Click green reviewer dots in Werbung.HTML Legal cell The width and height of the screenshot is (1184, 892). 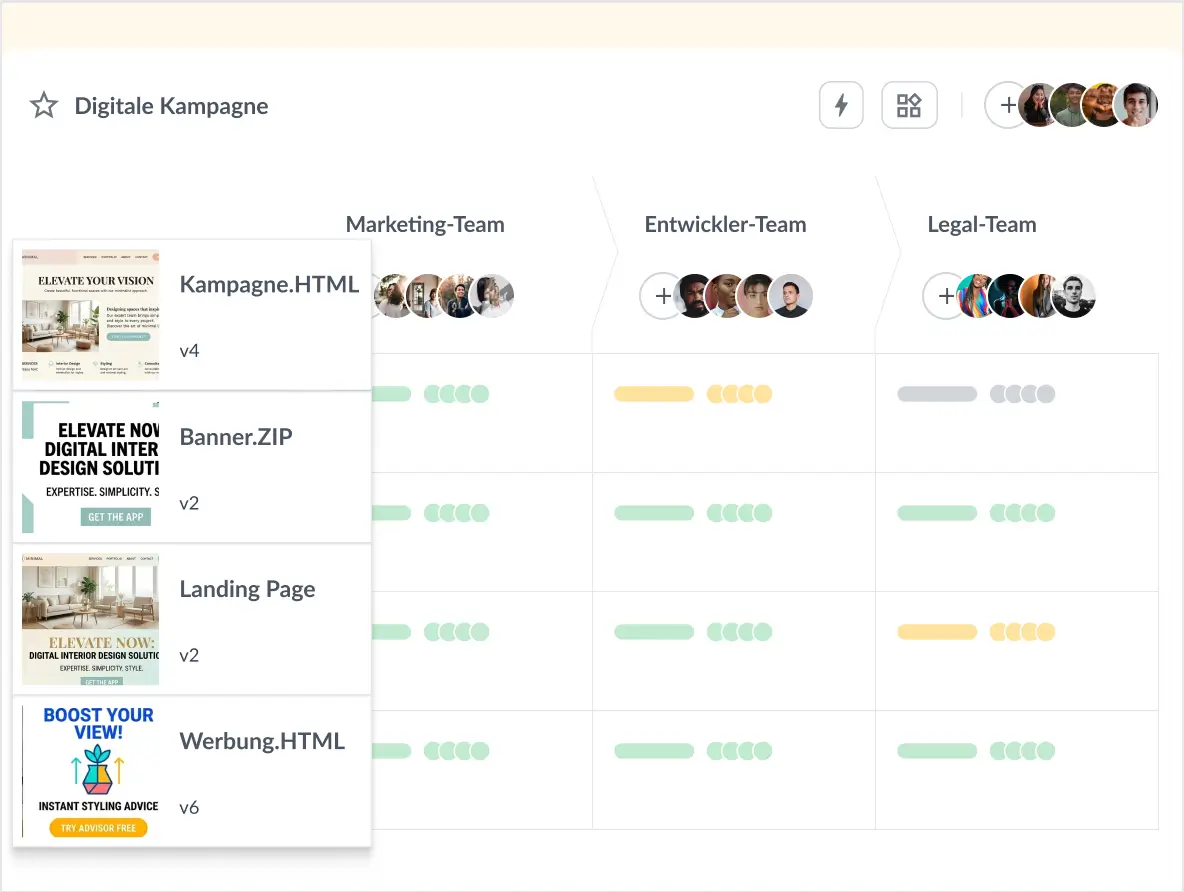[x=1022, y=751]
